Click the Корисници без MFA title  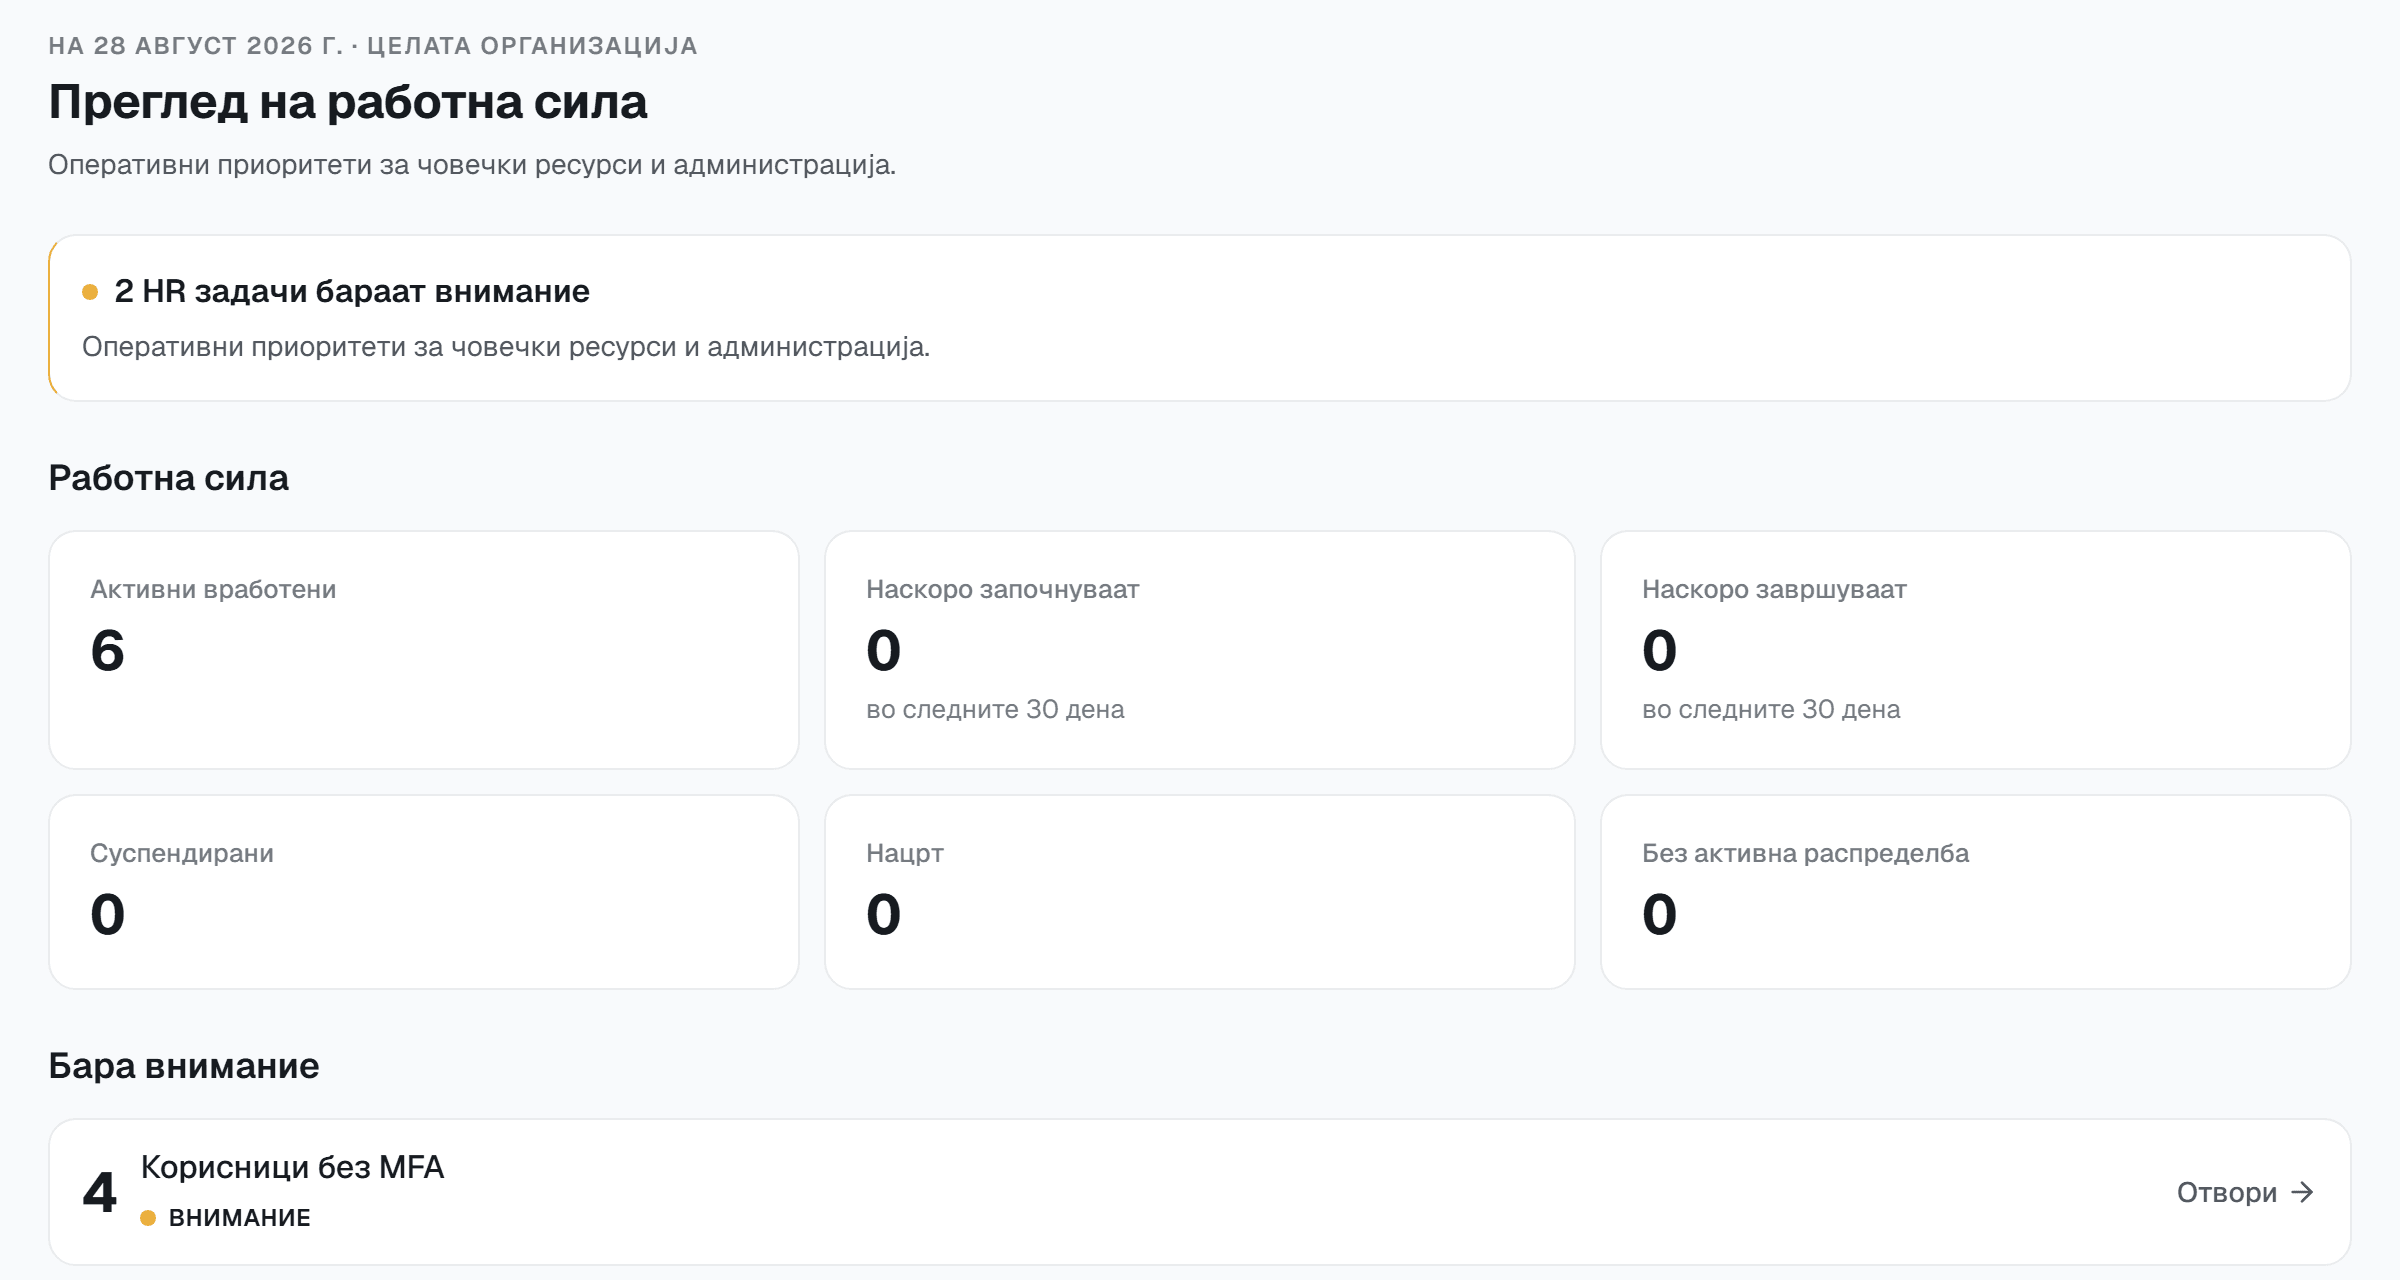(292, 1167)
